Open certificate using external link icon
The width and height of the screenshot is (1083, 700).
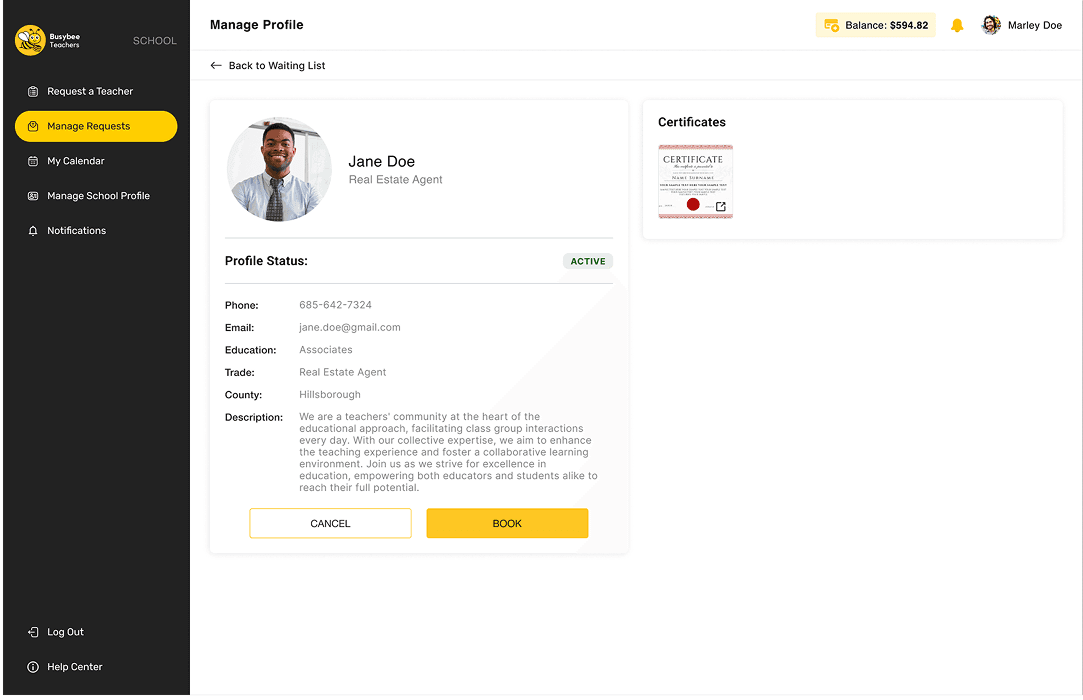pyautogui.click(x=721, y=207)
